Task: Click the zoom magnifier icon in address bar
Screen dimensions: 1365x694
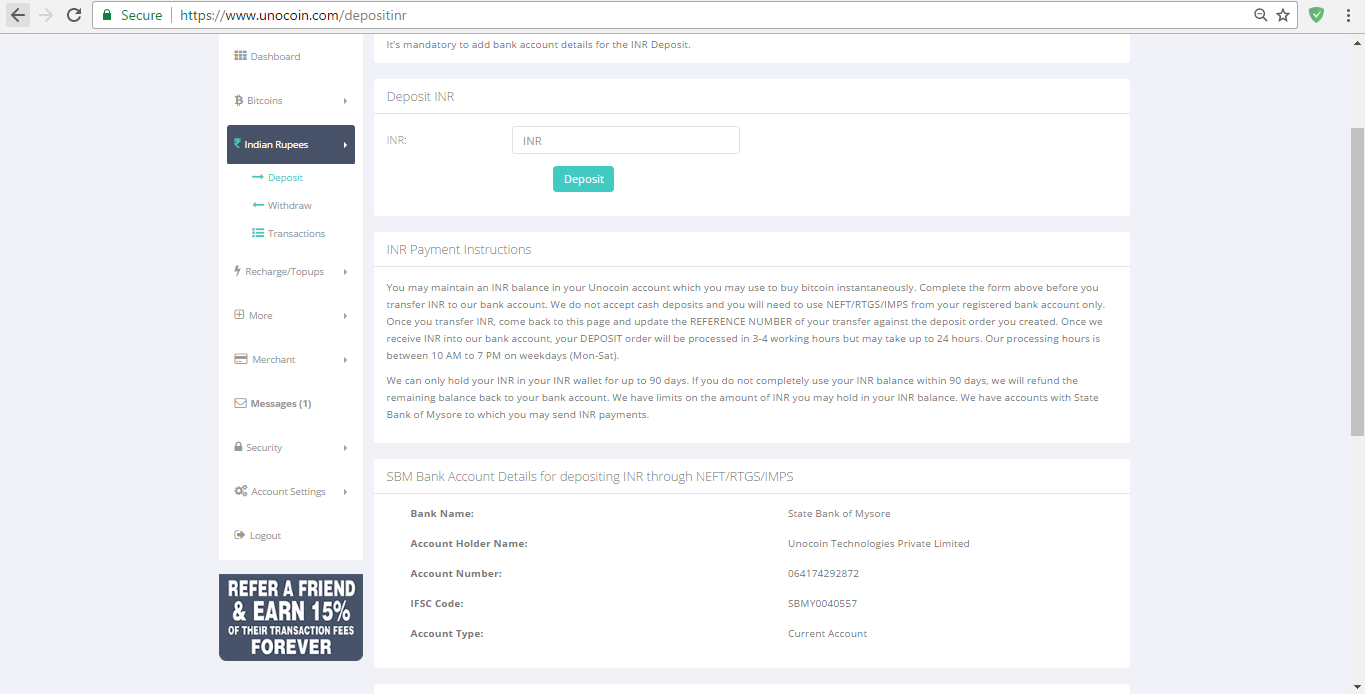Action: pos(1261,15)
